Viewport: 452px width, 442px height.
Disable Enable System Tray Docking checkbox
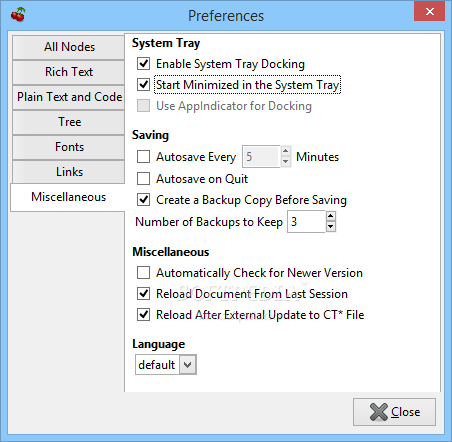143,63
